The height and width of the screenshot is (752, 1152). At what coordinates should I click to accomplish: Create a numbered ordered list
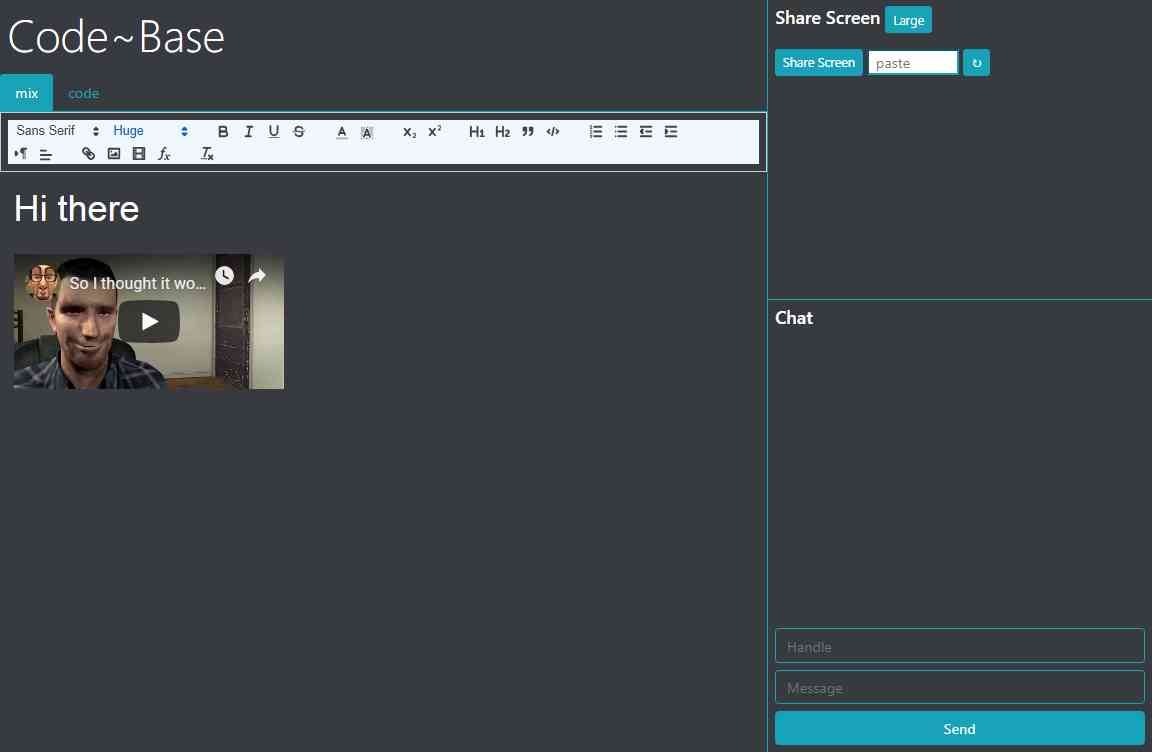[x=596, y=132]
